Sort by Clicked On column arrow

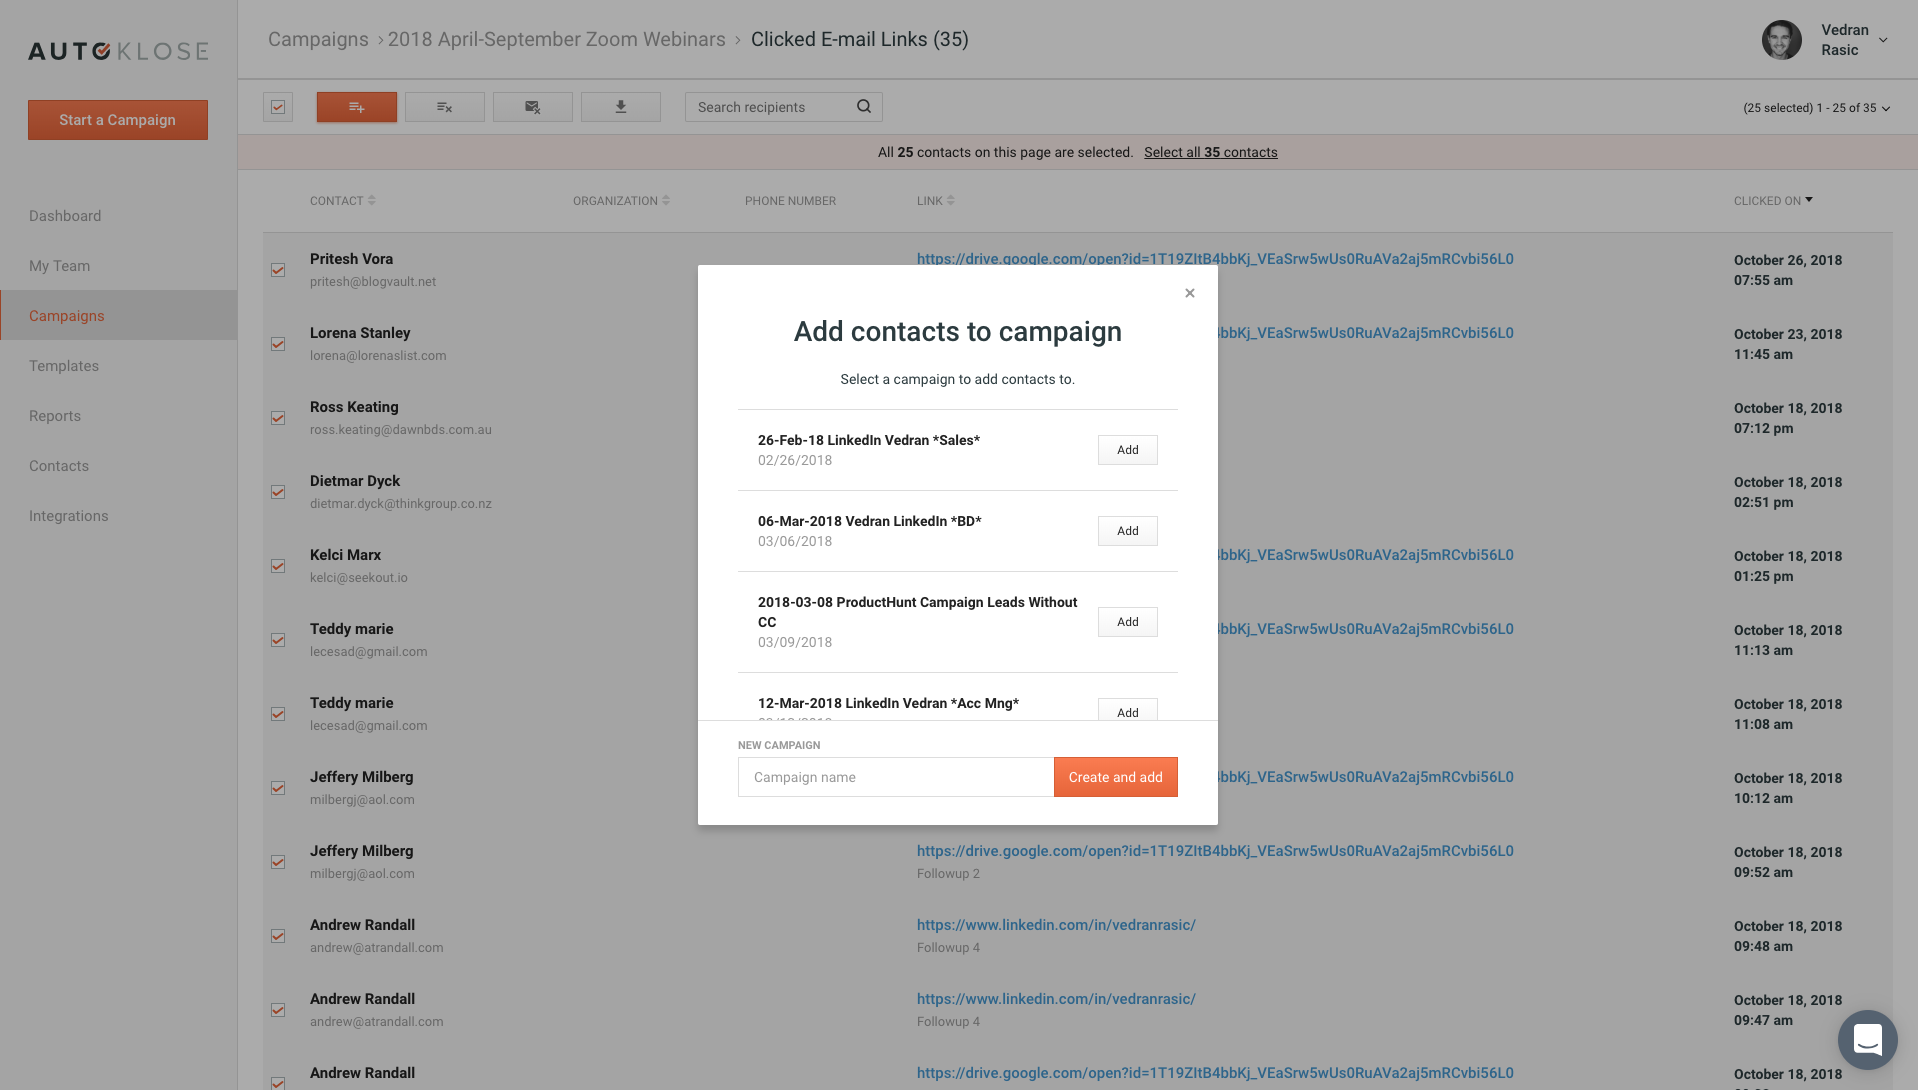[1809, 200]
